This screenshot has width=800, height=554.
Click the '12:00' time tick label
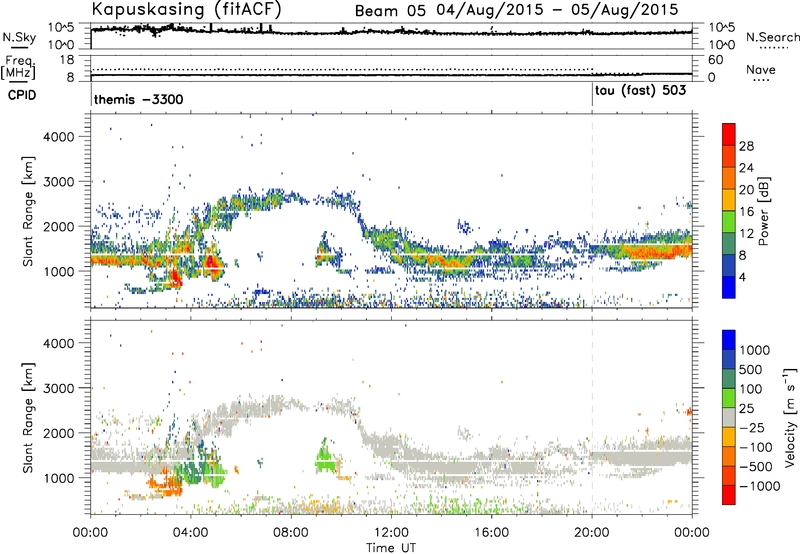pos(391,533)
